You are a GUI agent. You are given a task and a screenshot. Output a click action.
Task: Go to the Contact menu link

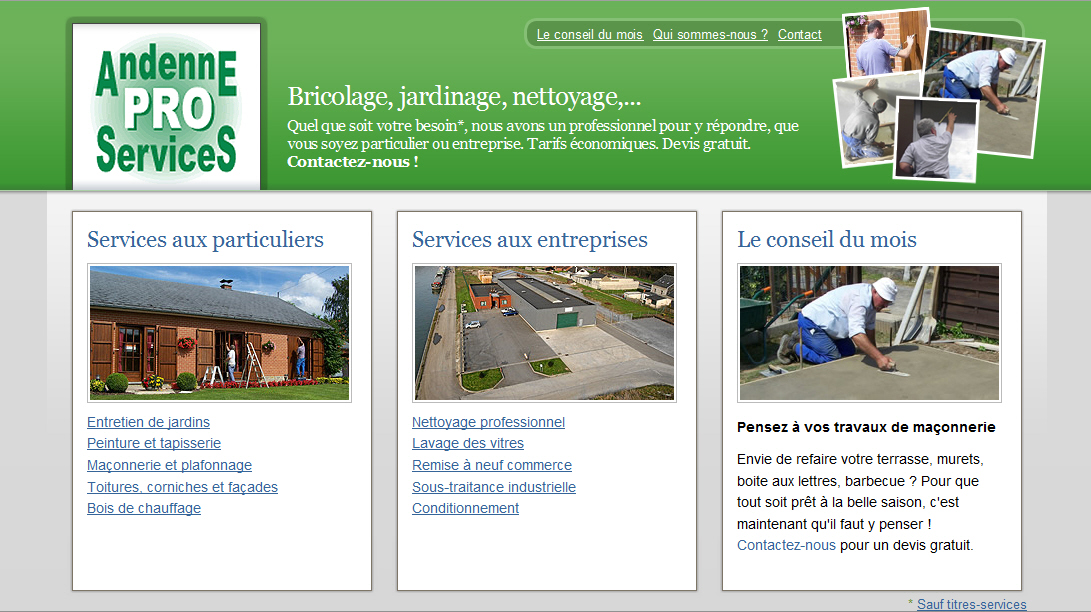799,35
